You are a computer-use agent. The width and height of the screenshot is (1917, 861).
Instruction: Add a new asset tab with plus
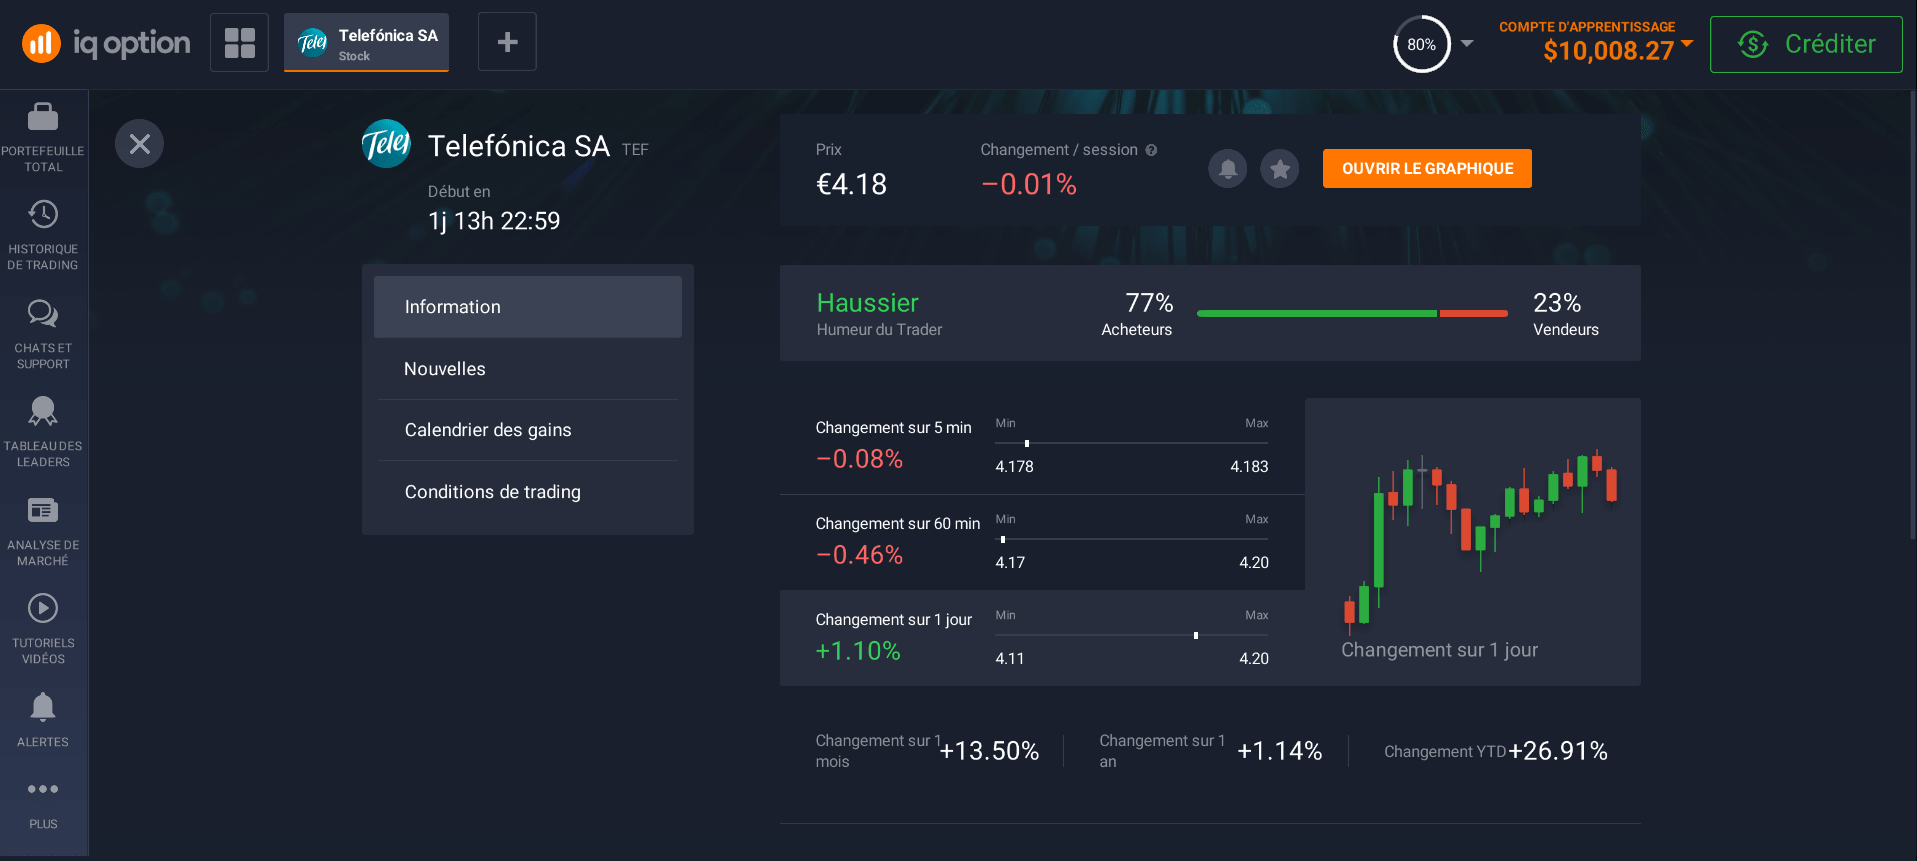pos(507,42)
